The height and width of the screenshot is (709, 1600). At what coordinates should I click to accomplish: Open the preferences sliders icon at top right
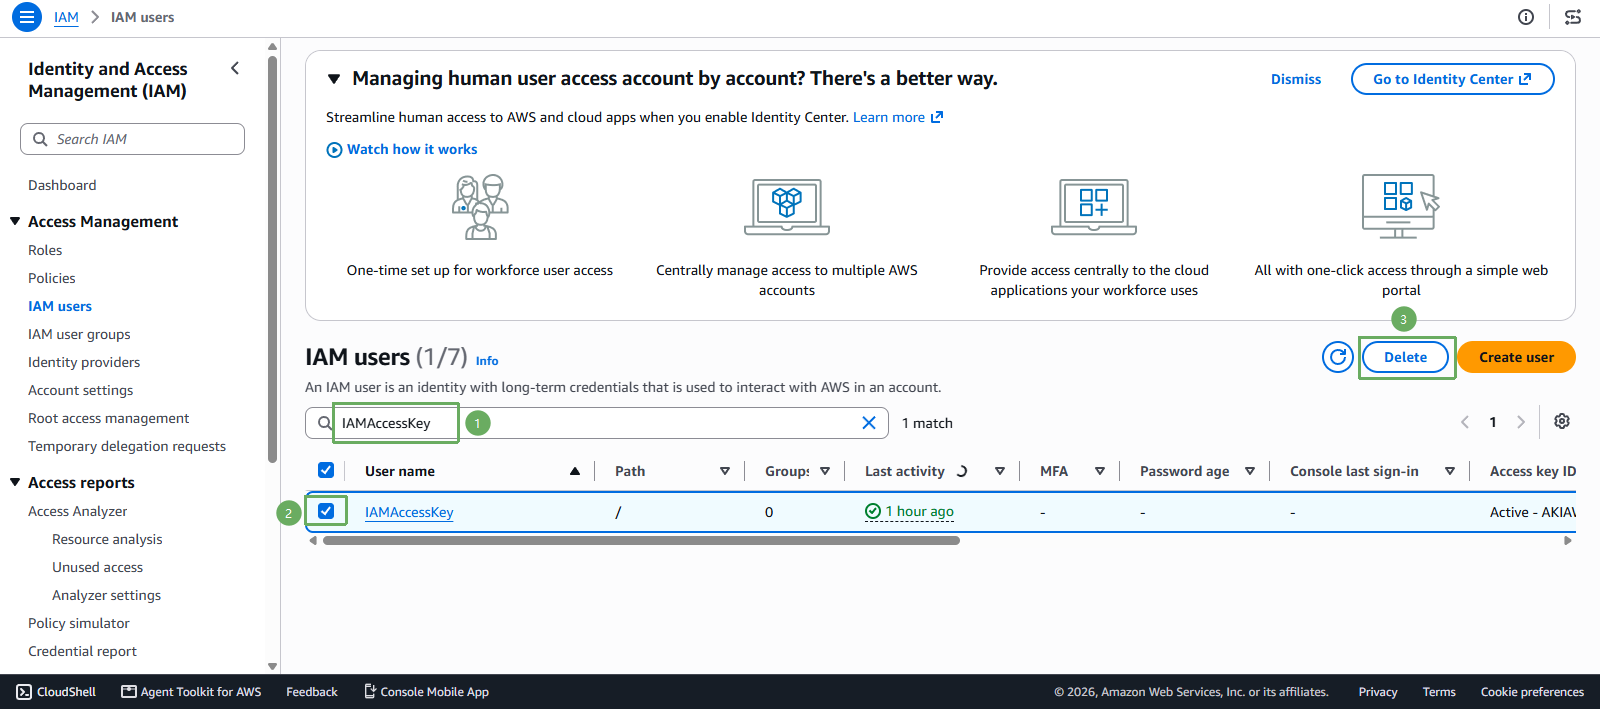tap(1573, 17)
